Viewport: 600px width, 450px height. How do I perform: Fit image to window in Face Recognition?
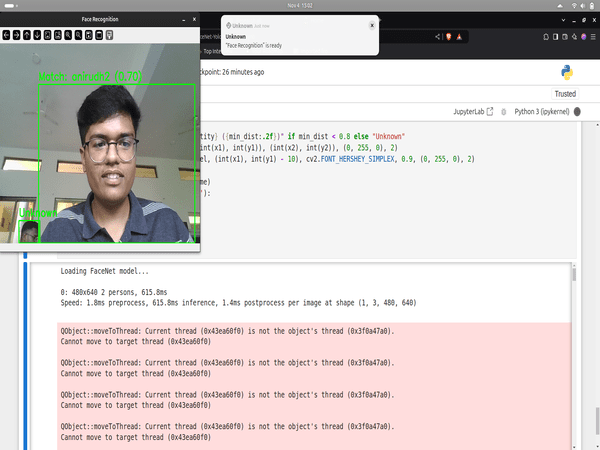[x=58, y=35]
